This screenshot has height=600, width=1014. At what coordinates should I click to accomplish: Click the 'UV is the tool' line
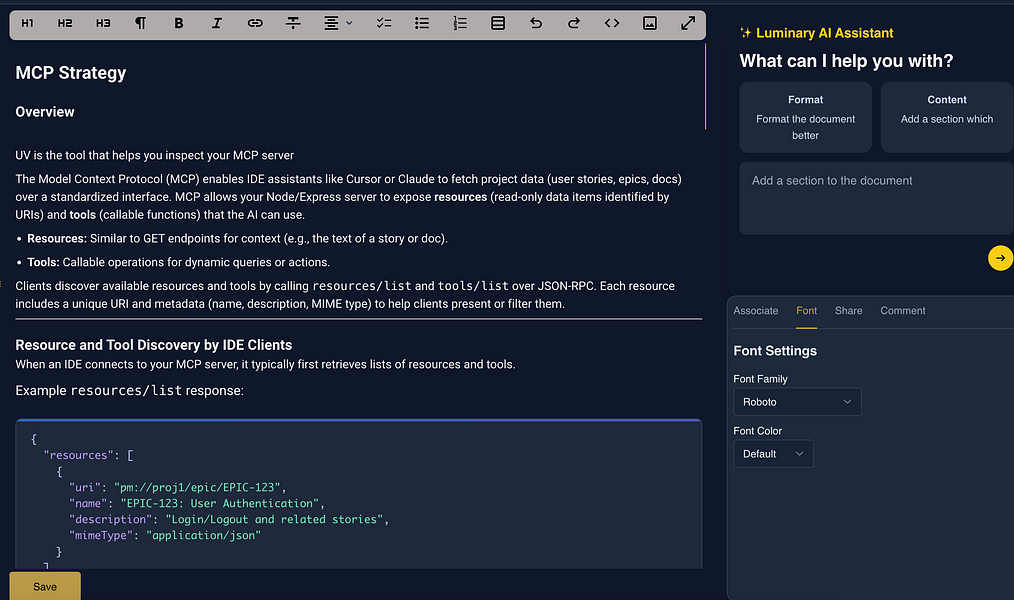pyautogui.click(x=155, y=155)
